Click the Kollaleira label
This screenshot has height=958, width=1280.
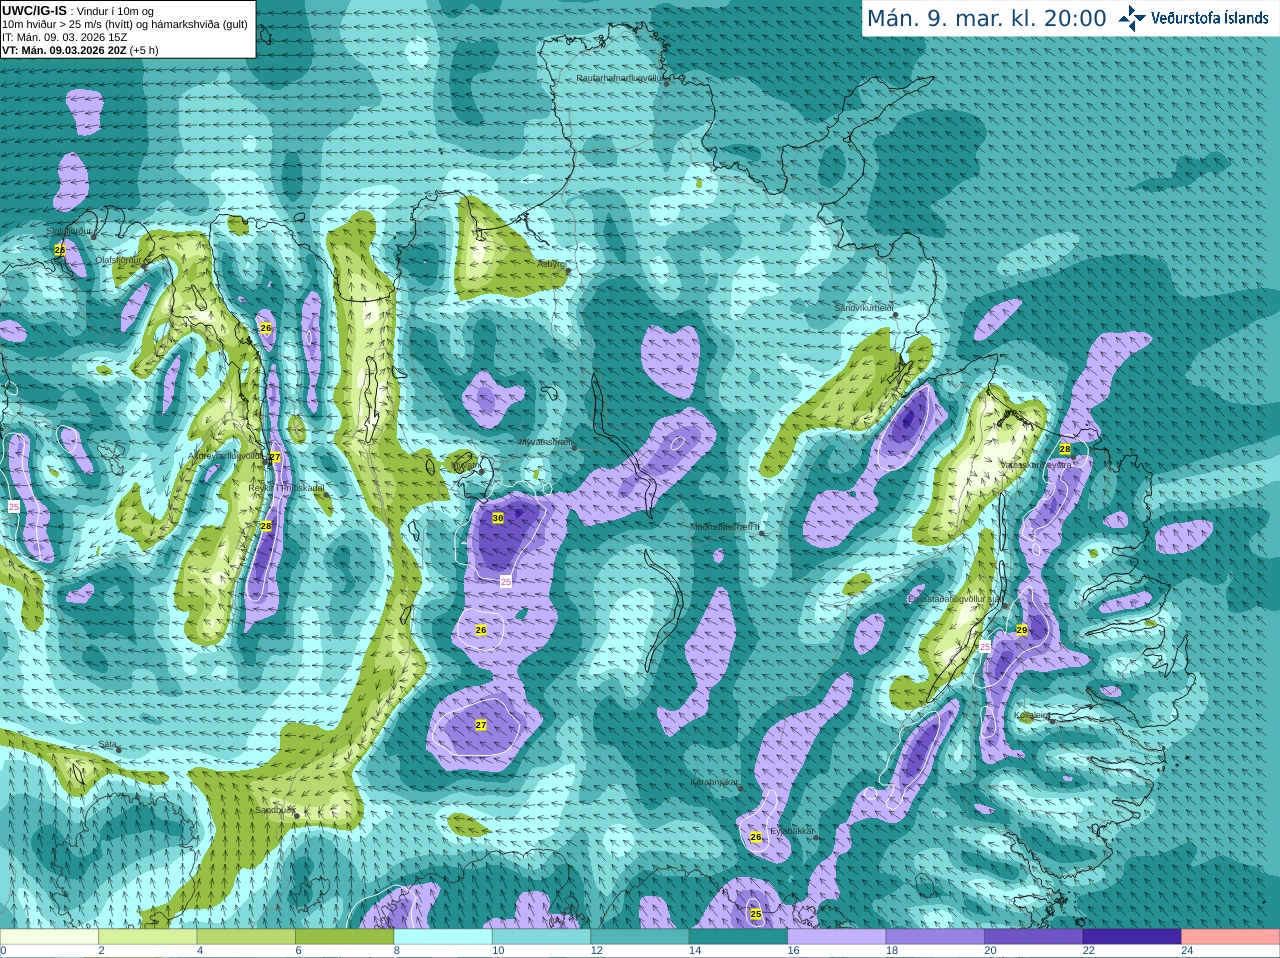[1032, 715]
